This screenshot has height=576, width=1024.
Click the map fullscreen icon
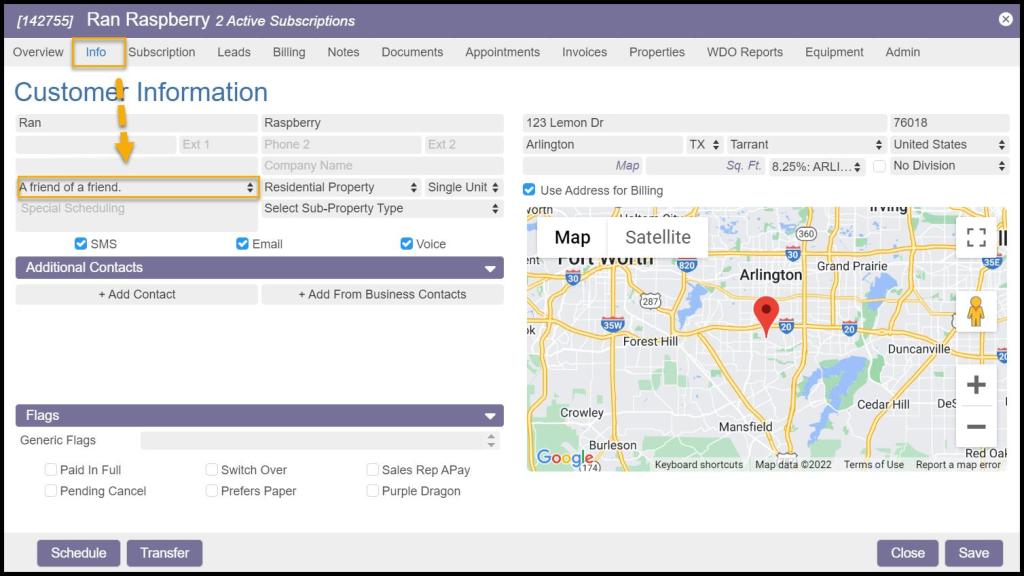tap(976, 237)
